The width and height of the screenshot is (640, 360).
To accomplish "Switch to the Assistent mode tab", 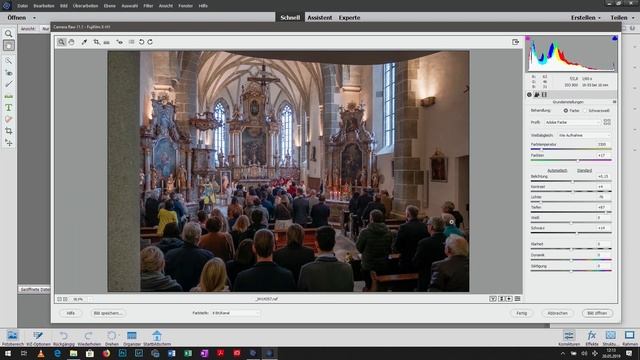I will coord(320,18).
